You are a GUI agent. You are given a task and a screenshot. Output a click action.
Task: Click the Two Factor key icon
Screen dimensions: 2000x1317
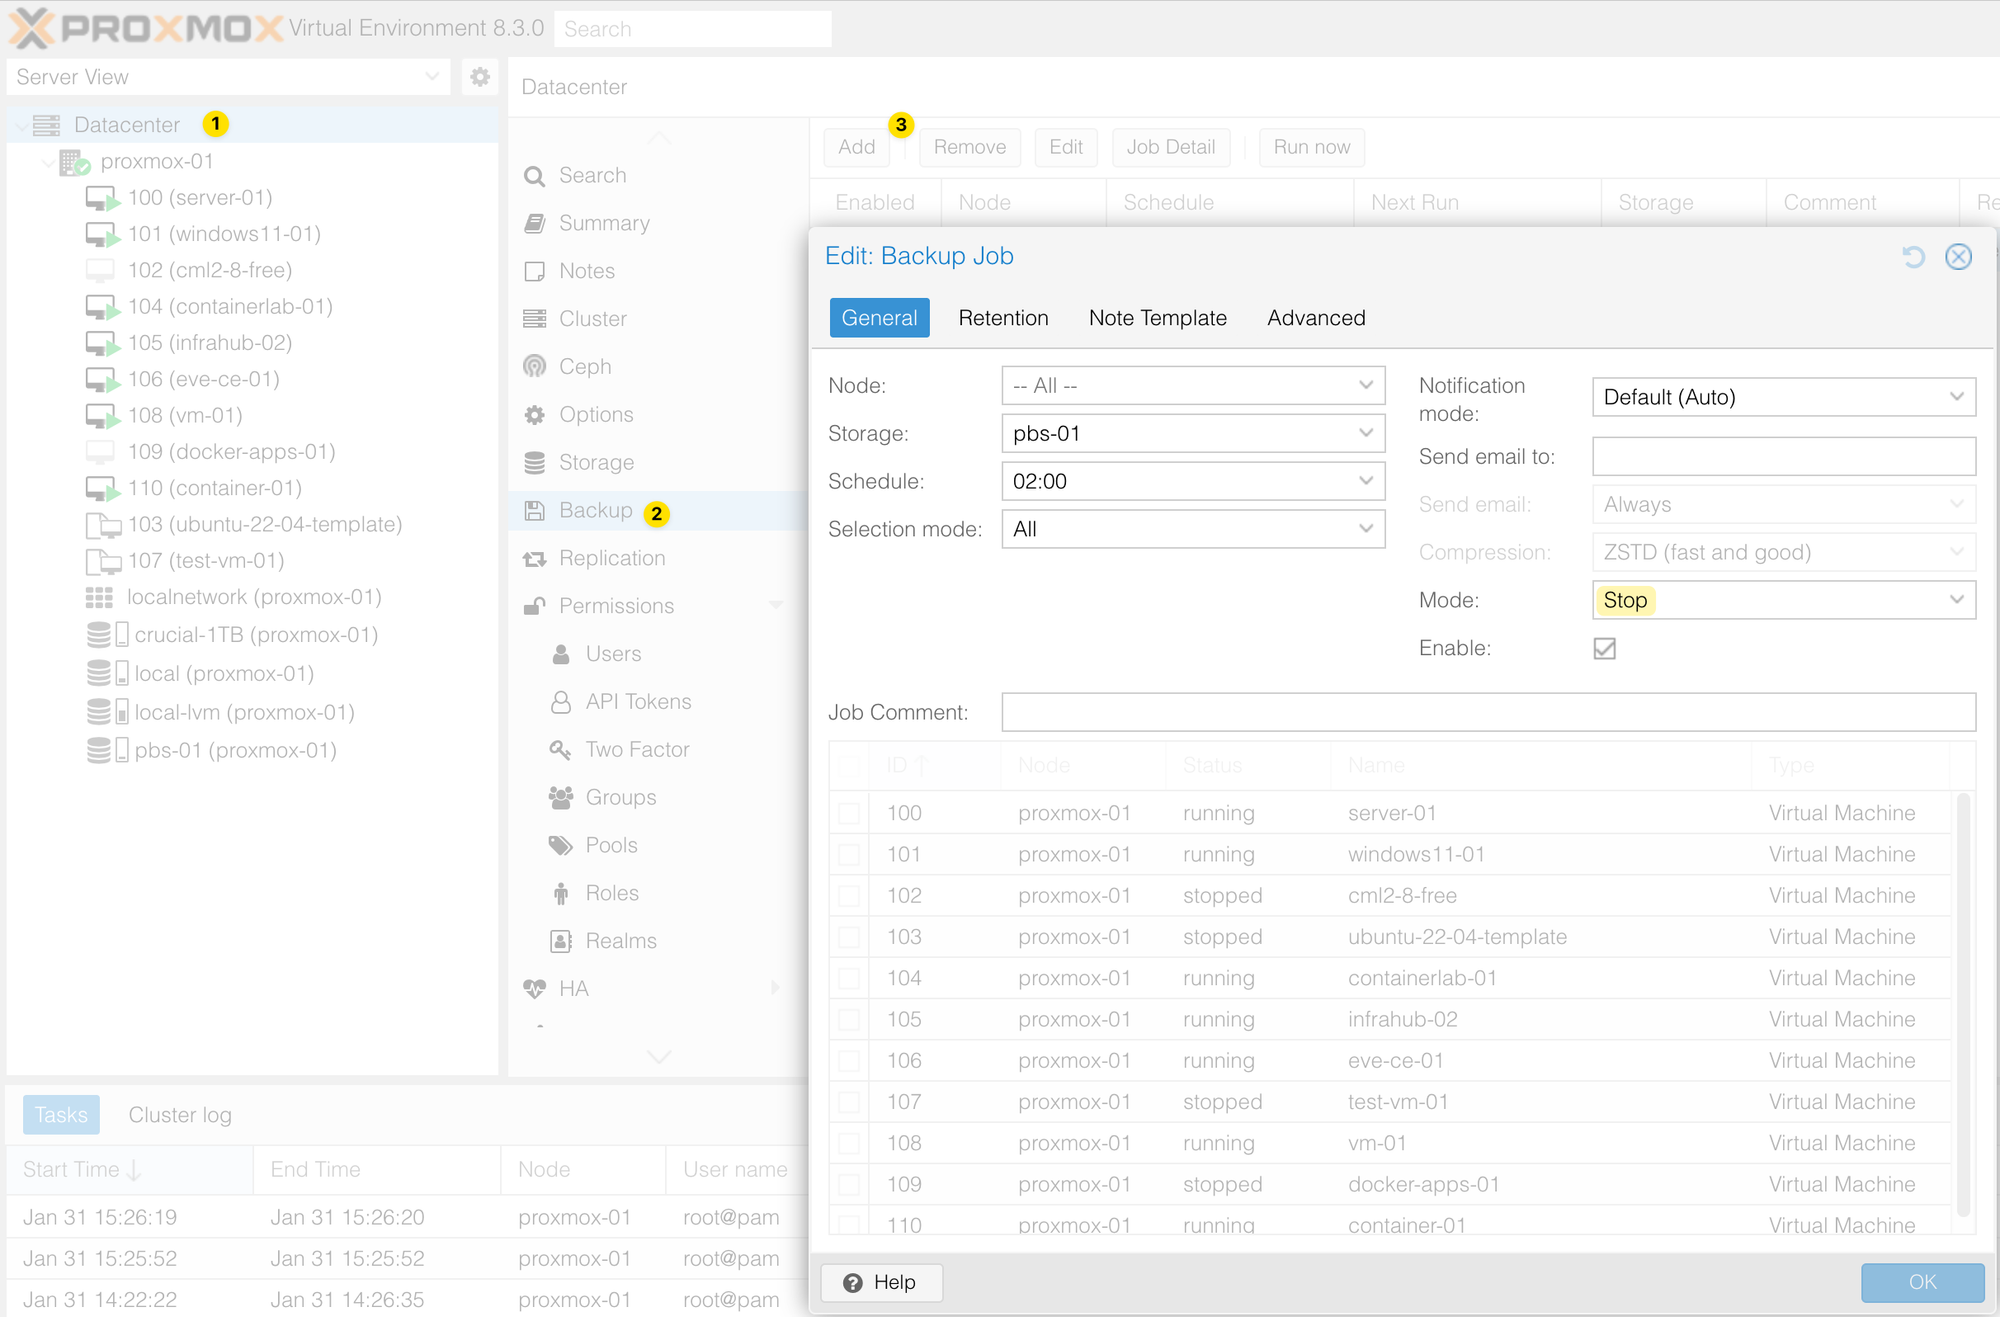pyautogui.click(x=560, y=749)
